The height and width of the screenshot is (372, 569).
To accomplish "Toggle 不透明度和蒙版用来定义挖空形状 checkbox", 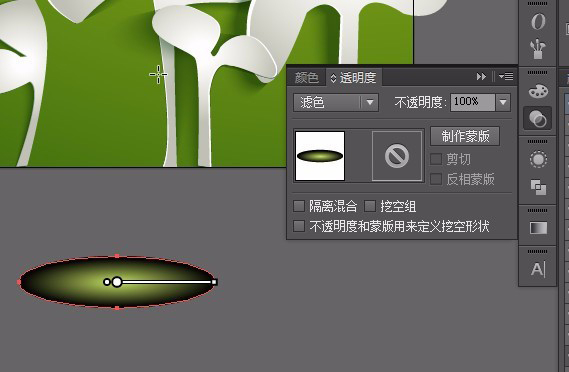I will [299, 226].
